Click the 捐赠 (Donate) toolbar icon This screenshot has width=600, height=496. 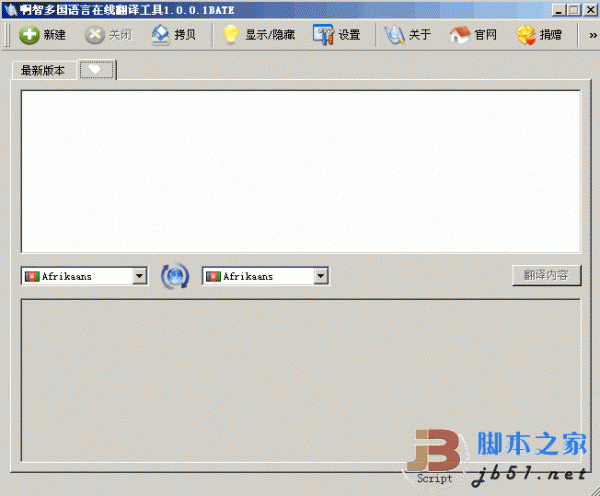point(526,35)
